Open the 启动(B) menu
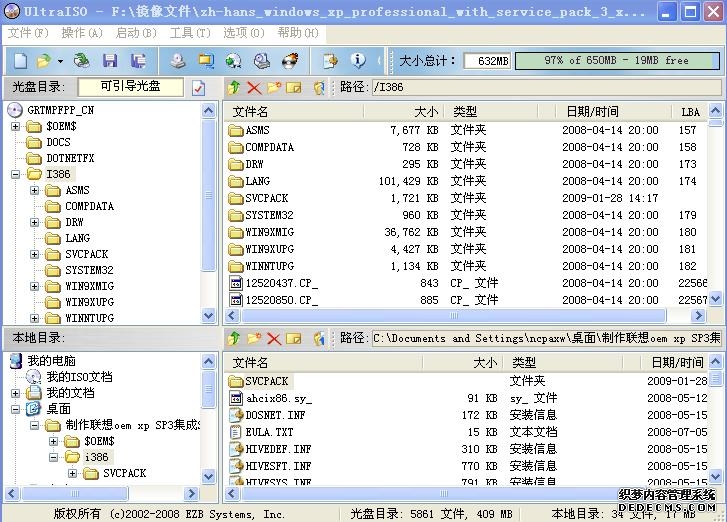The image size is (727, 522). coord(136,33)
